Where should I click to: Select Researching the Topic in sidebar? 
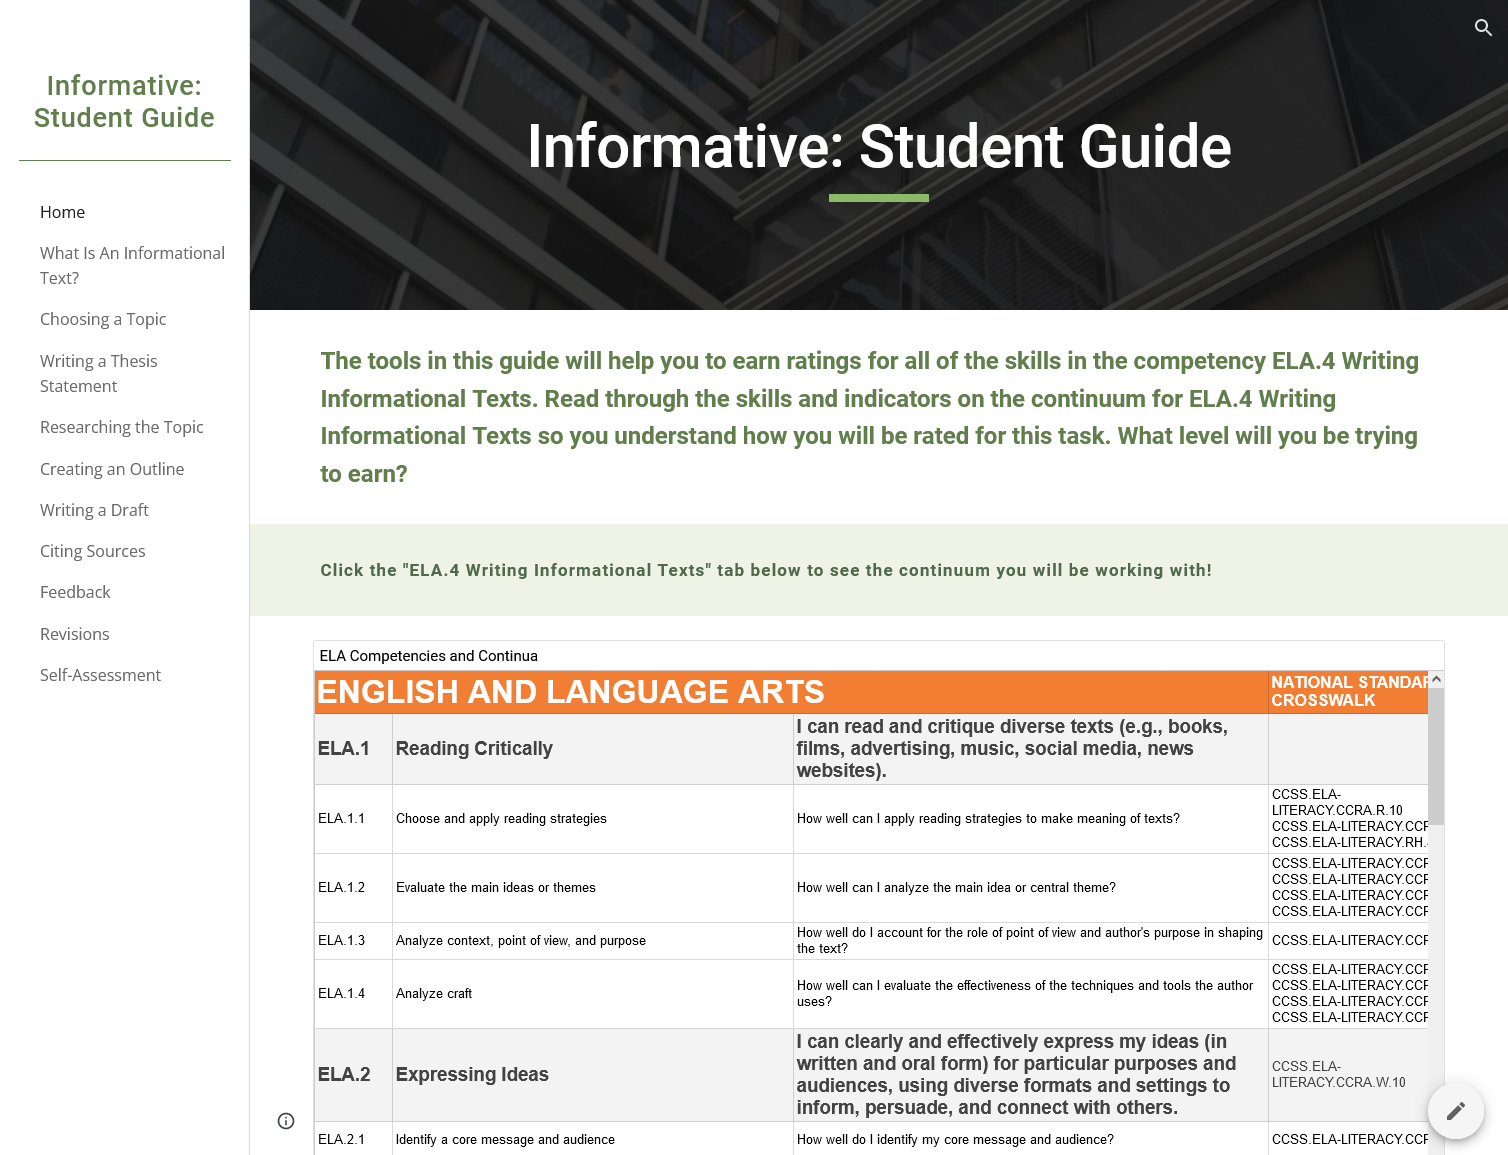(x=121, y=427)
